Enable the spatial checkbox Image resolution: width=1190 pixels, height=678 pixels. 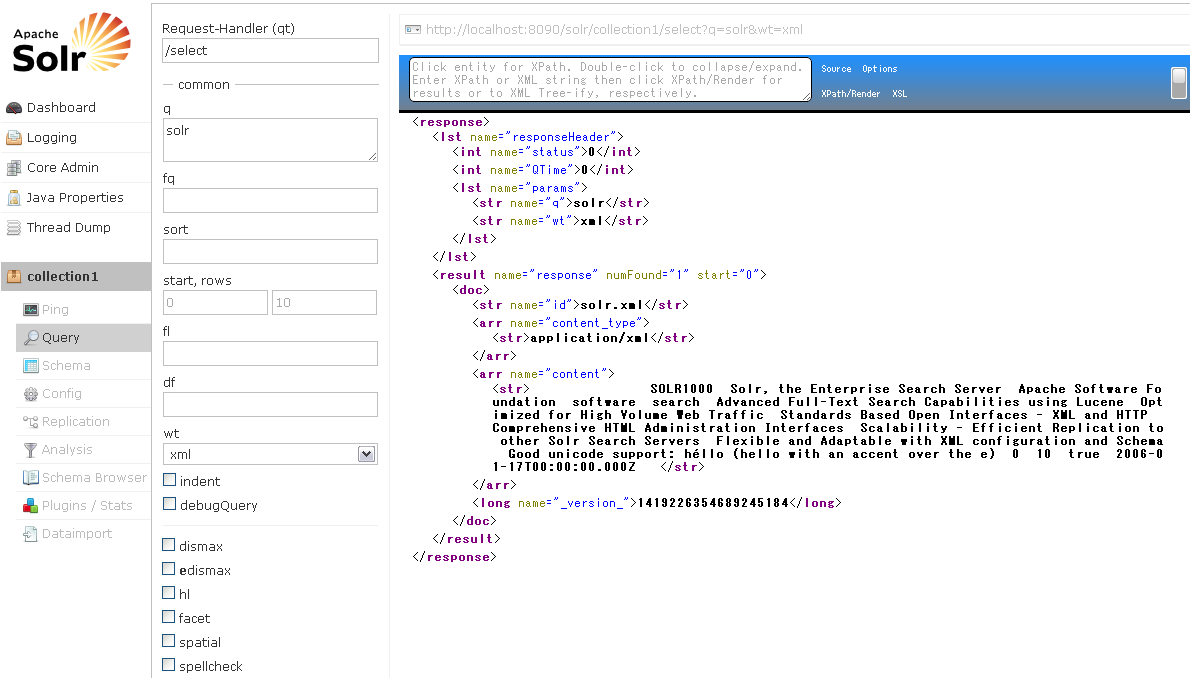(168, 641)
